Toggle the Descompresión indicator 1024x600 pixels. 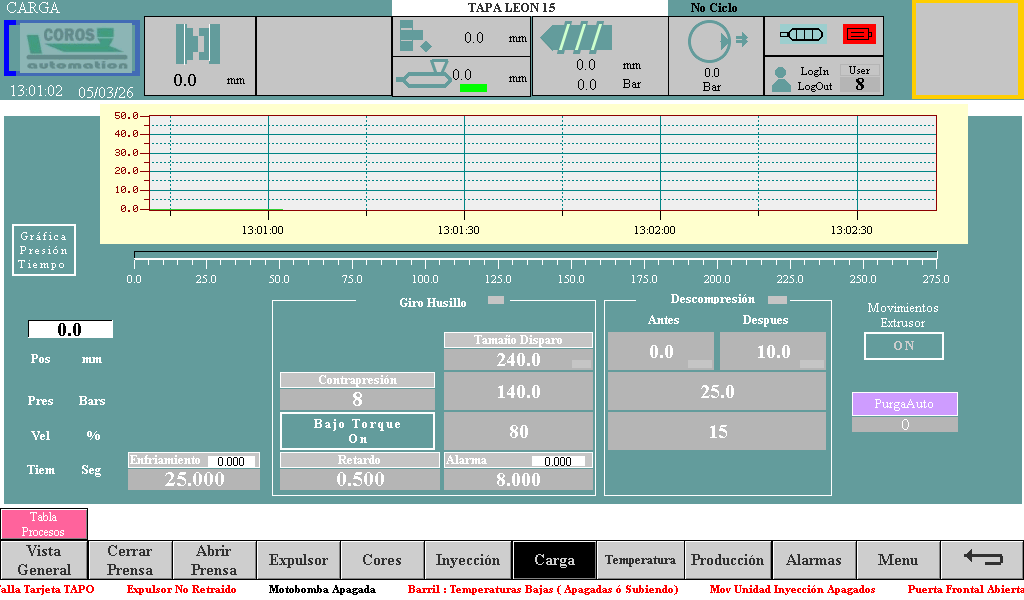(777, 300)
